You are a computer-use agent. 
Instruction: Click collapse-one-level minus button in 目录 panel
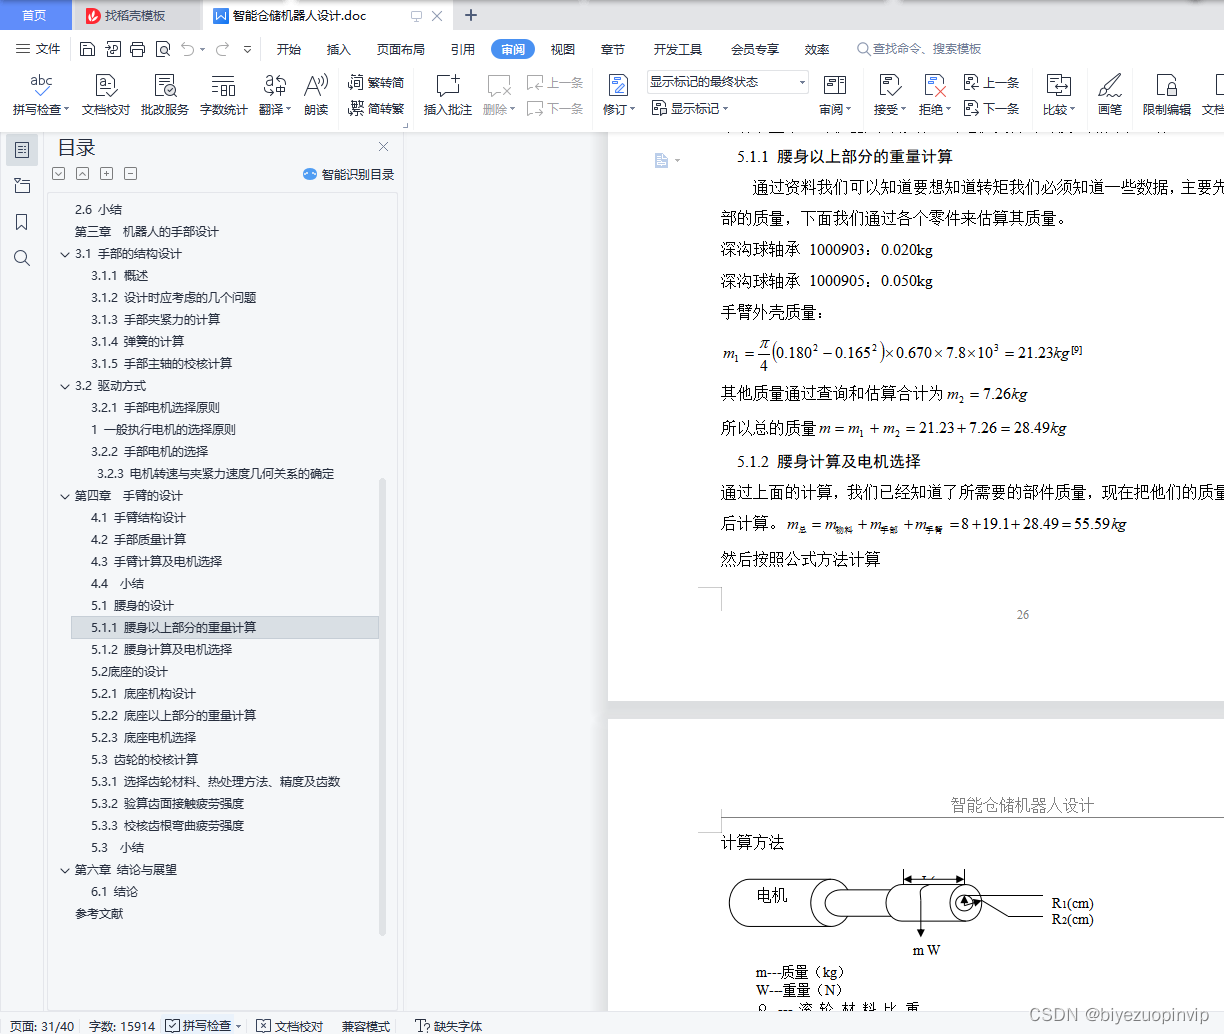(x=131, y=174)
